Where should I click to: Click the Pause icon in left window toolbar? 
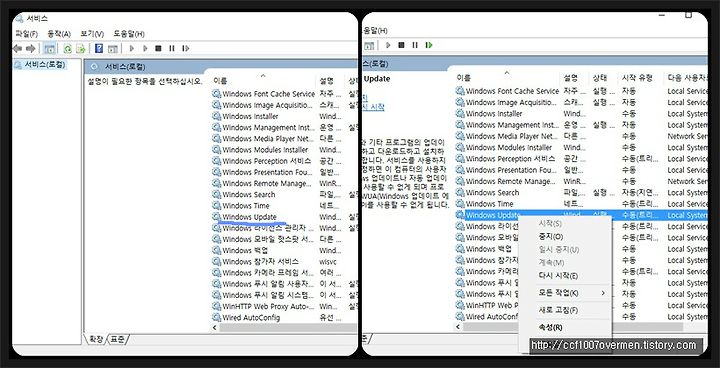pyautogui.click(x=172, y=48)
